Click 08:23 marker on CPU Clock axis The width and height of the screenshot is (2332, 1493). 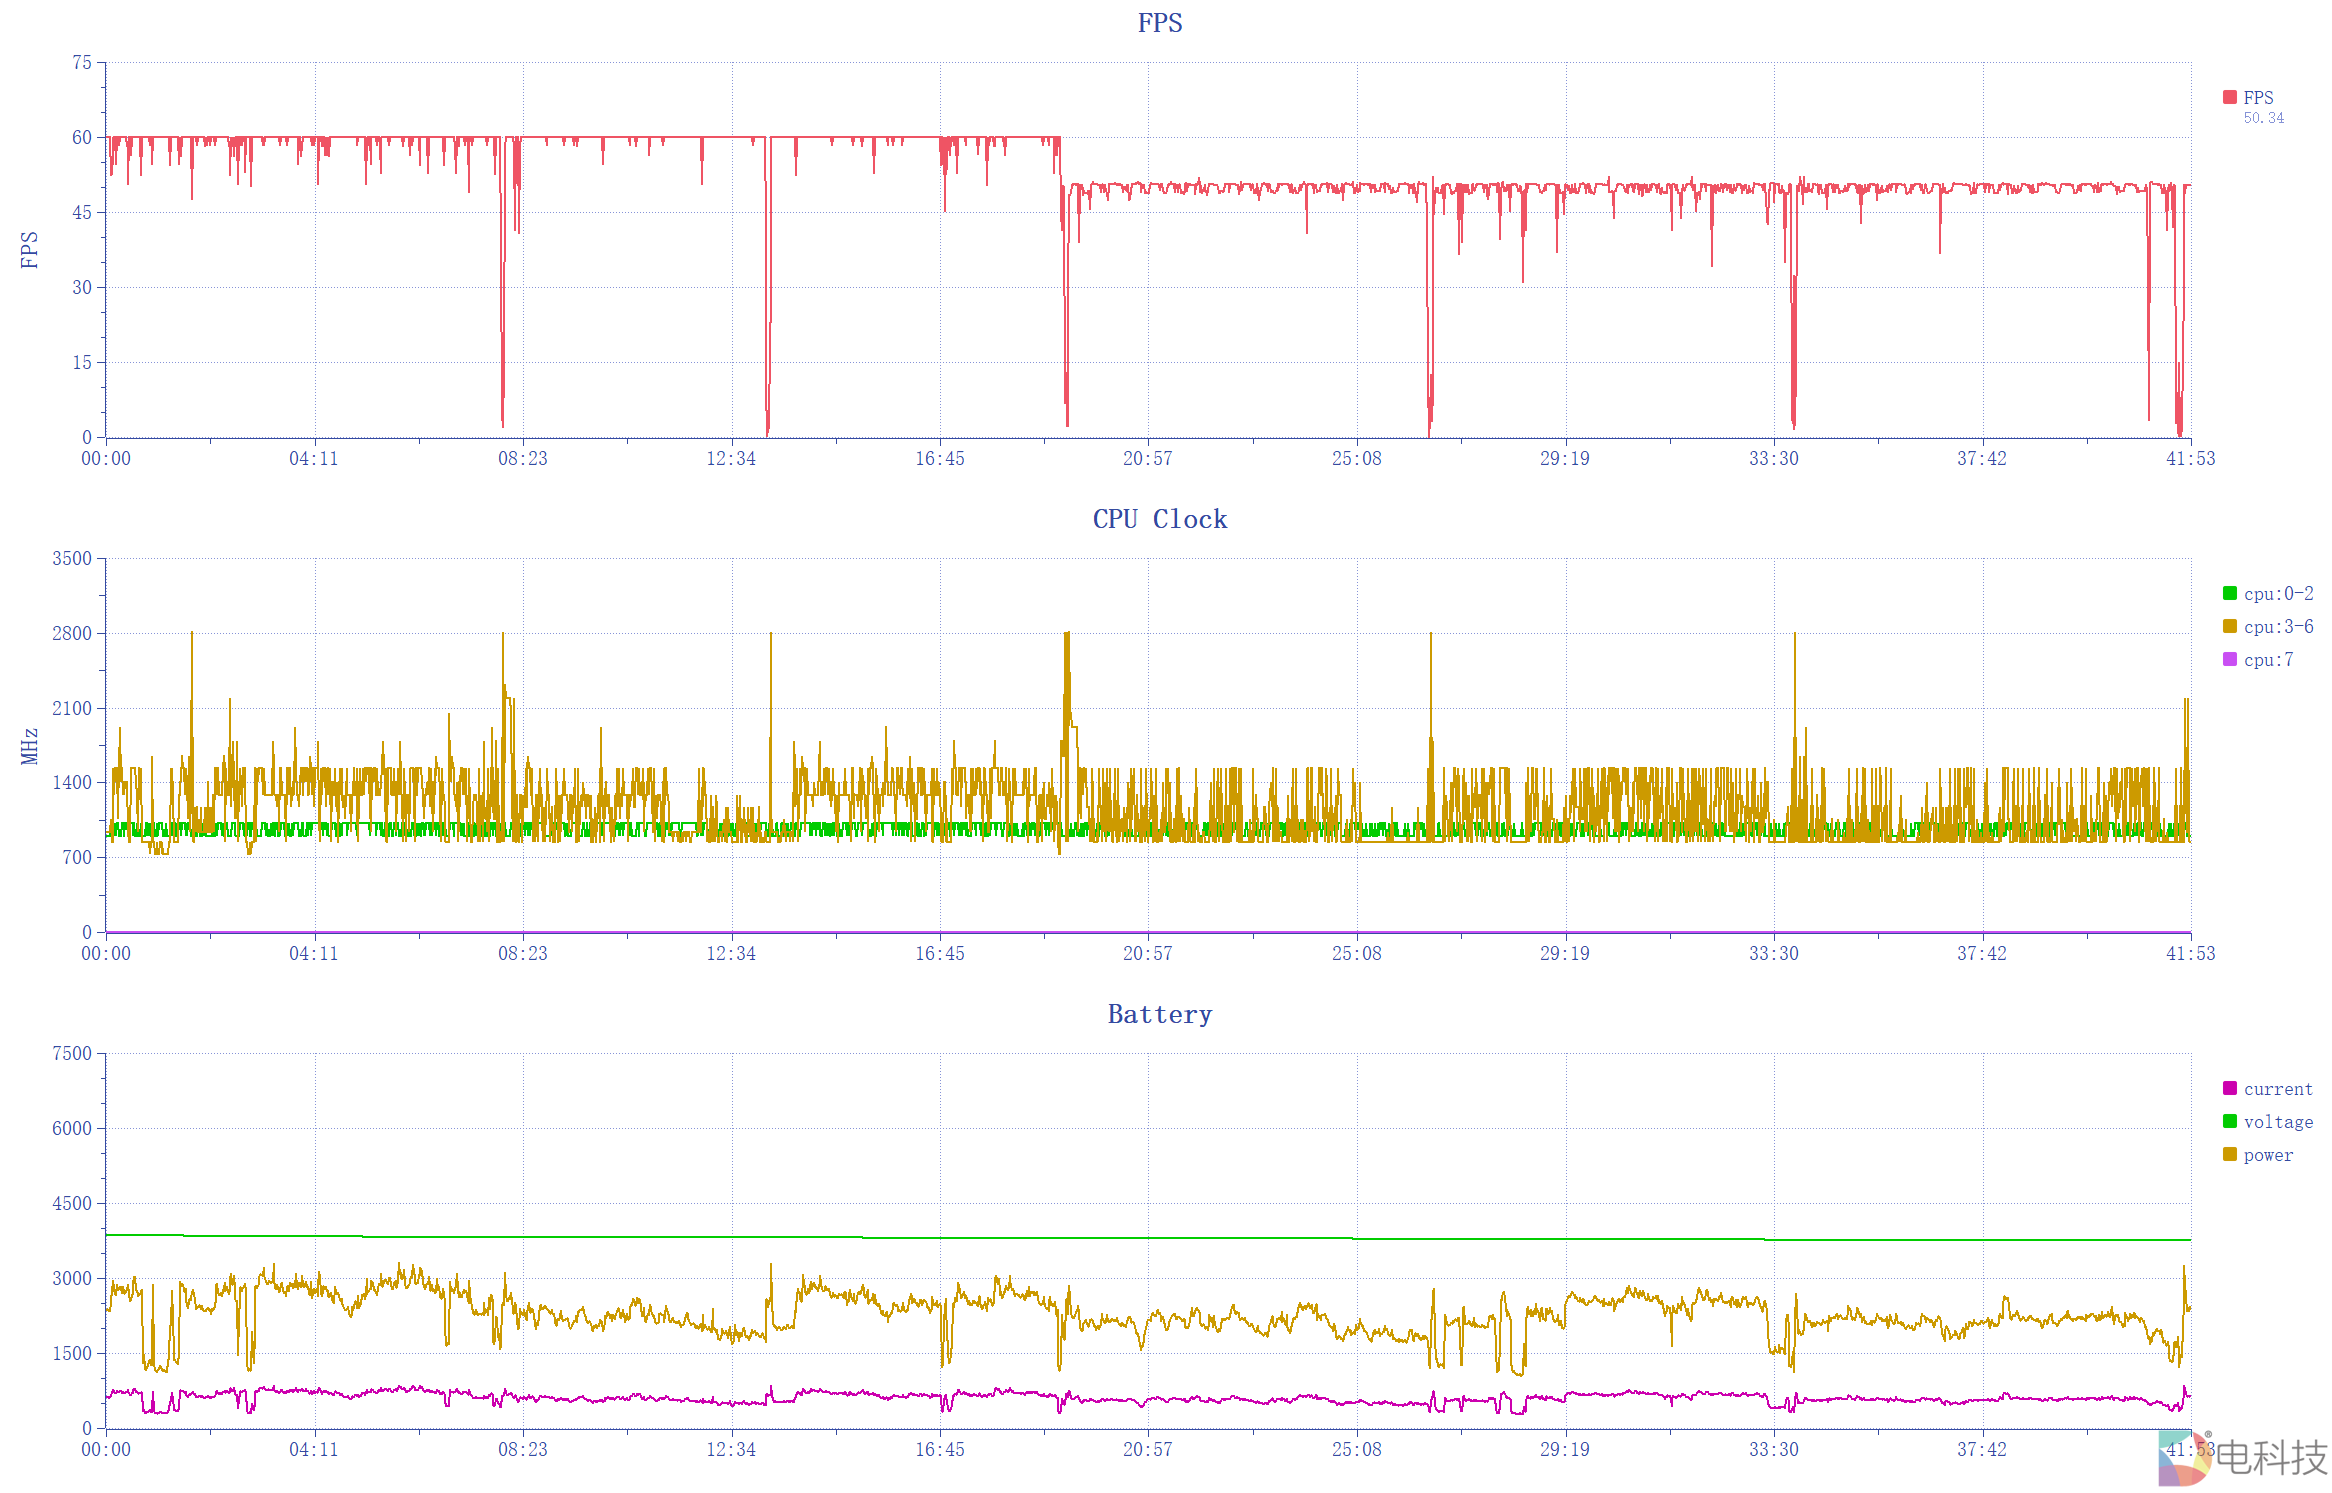point(523,954)
